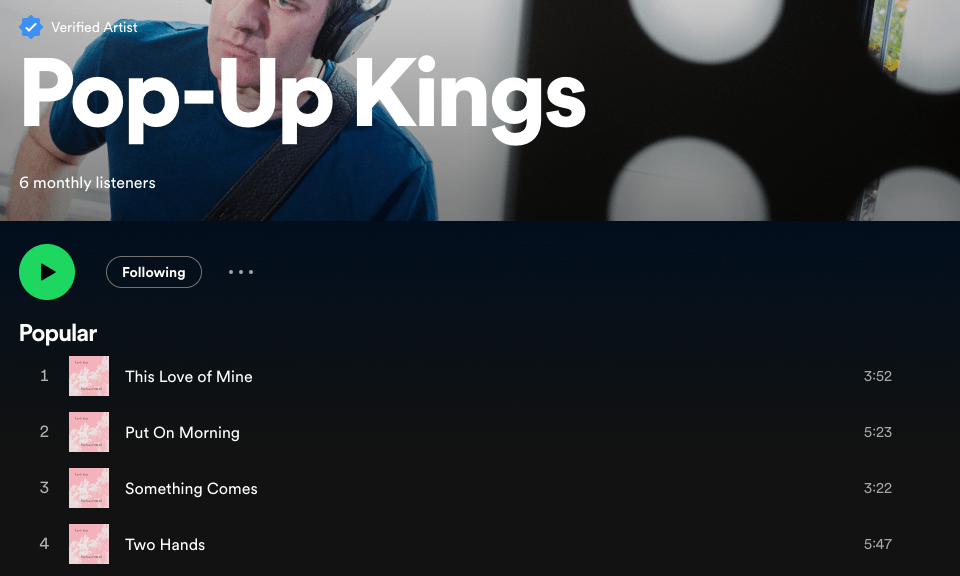Open the track Put On Morning

pyautogui.click(x=182, y=432)
